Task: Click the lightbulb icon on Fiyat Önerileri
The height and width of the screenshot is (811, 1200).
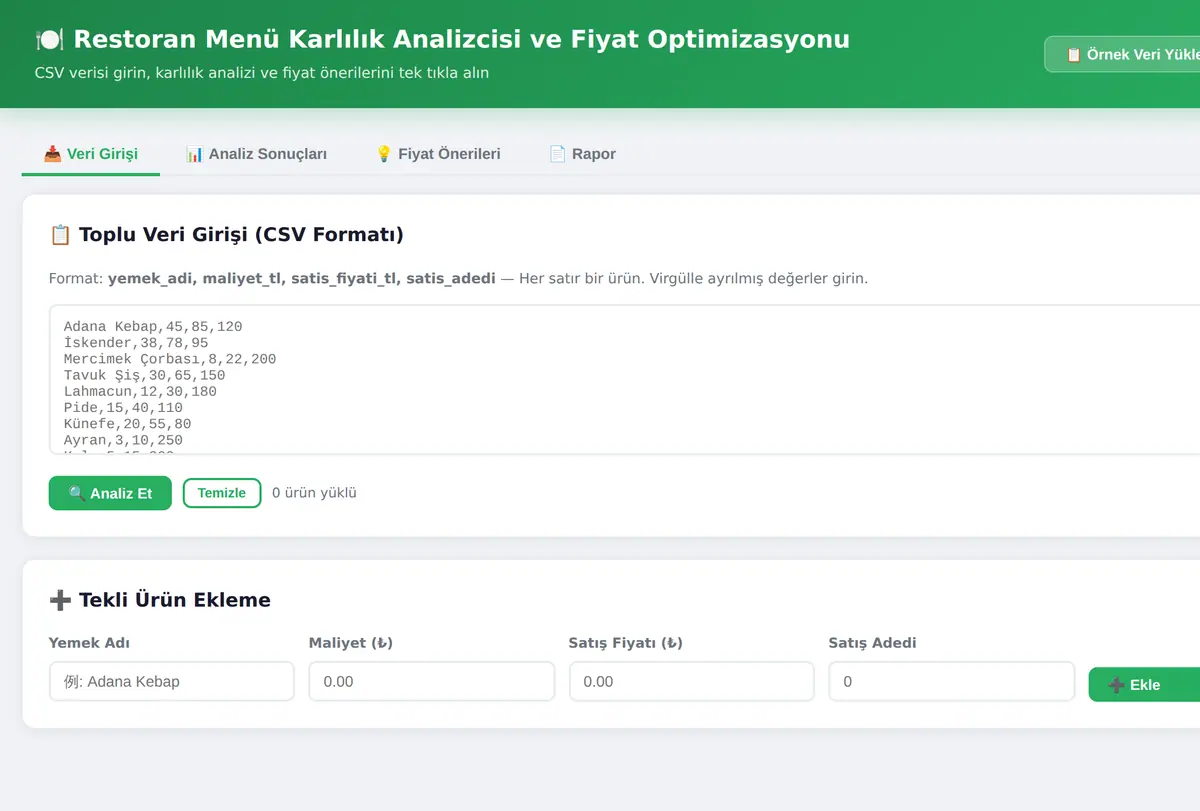Action: [384, 154]
